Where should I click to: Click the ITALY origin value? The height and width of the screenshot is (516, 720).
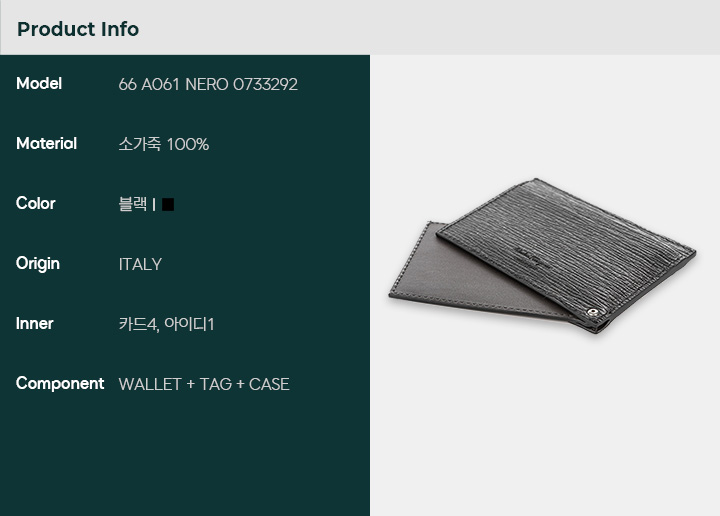[140, 264]
